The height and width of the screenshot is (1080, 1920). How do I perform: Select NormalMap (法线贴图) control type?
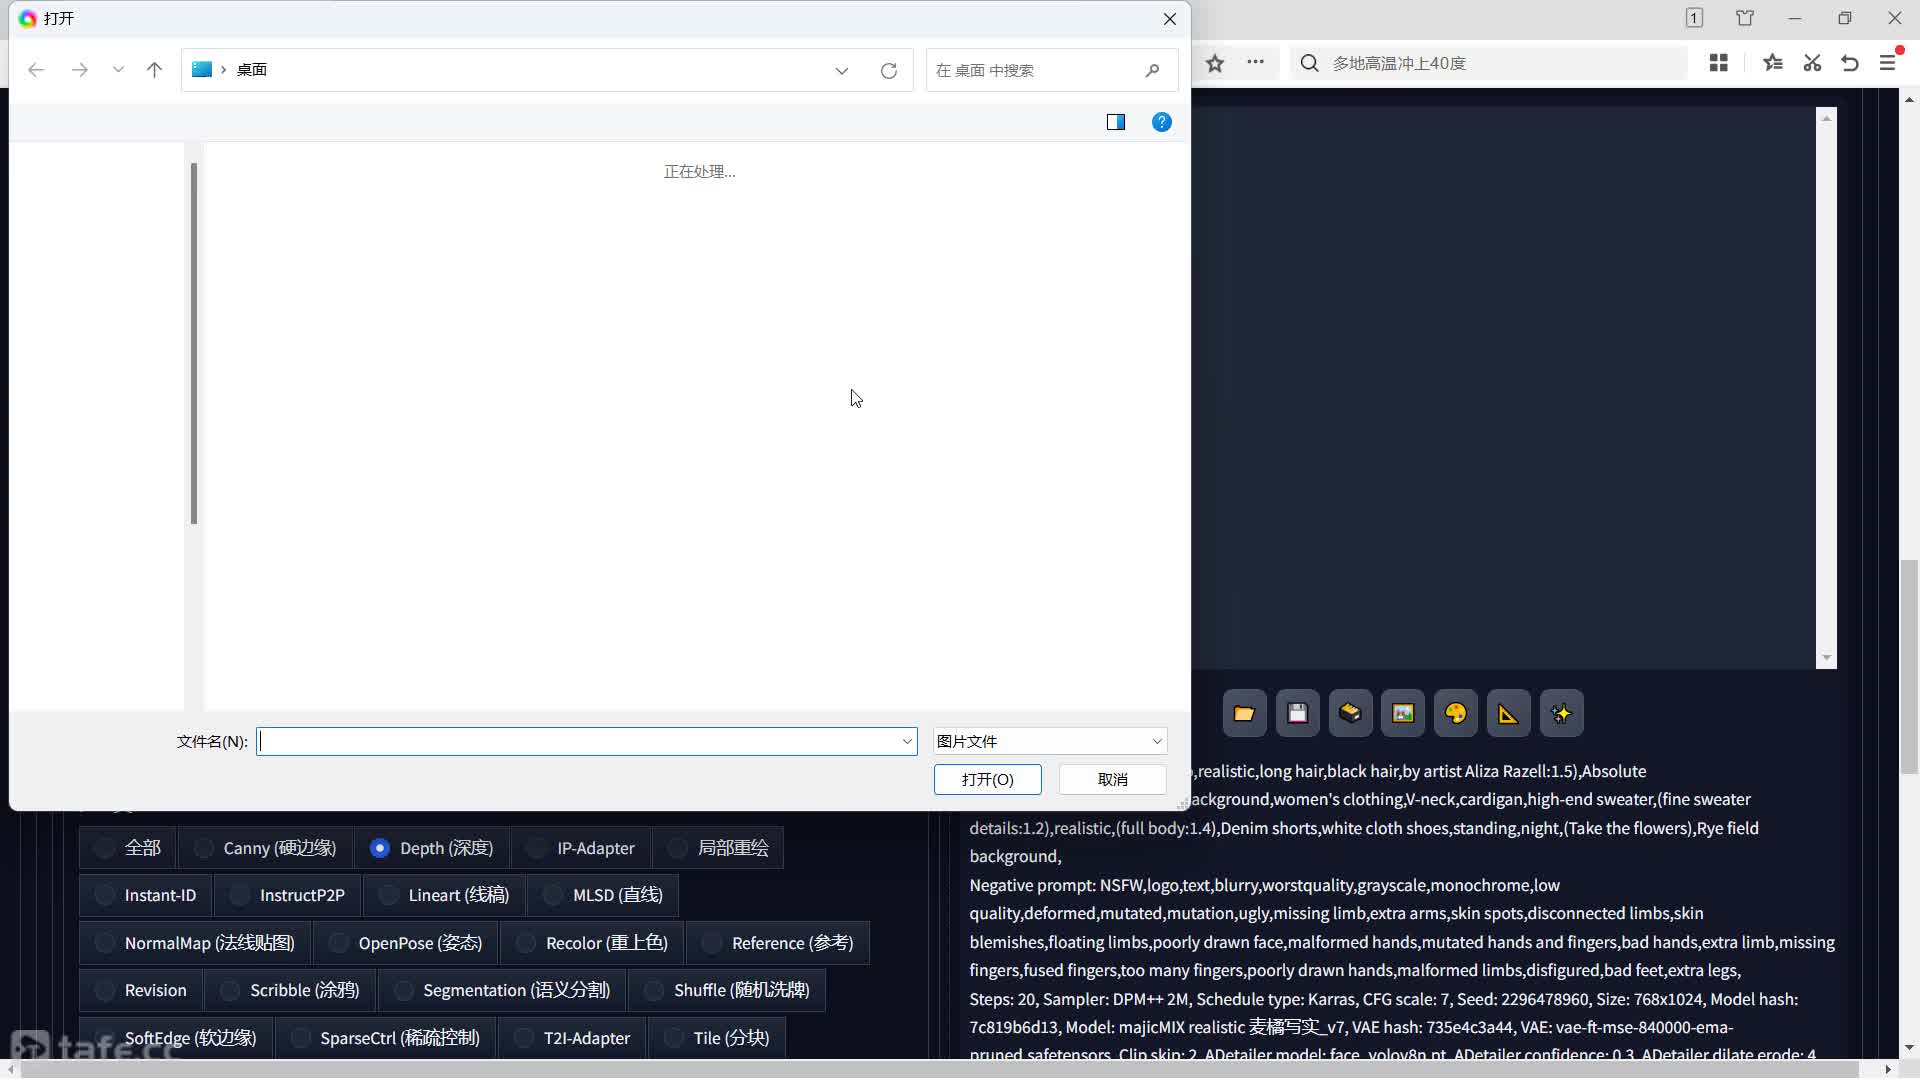pyautogui.click(x=195, y=943)
